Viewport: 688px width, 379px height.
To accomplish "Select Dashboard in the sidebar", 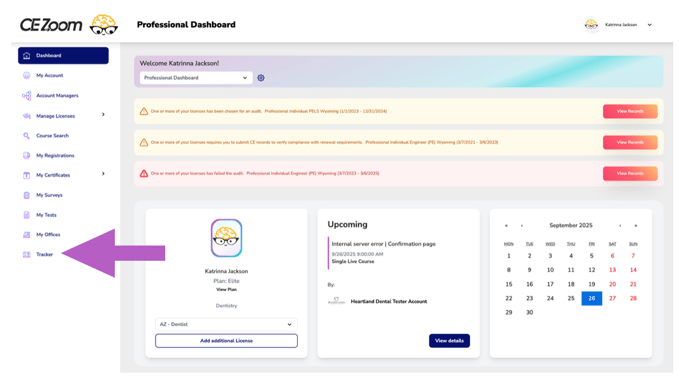I will pos(63,56).
